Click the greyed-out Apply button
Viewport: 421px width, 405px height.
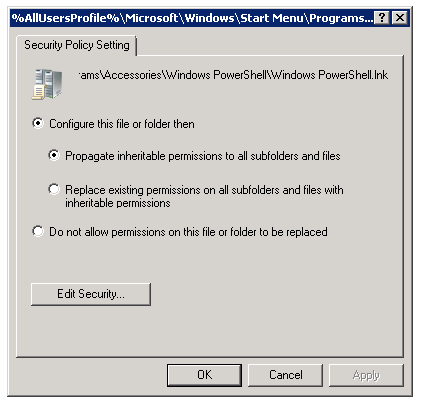366,375
